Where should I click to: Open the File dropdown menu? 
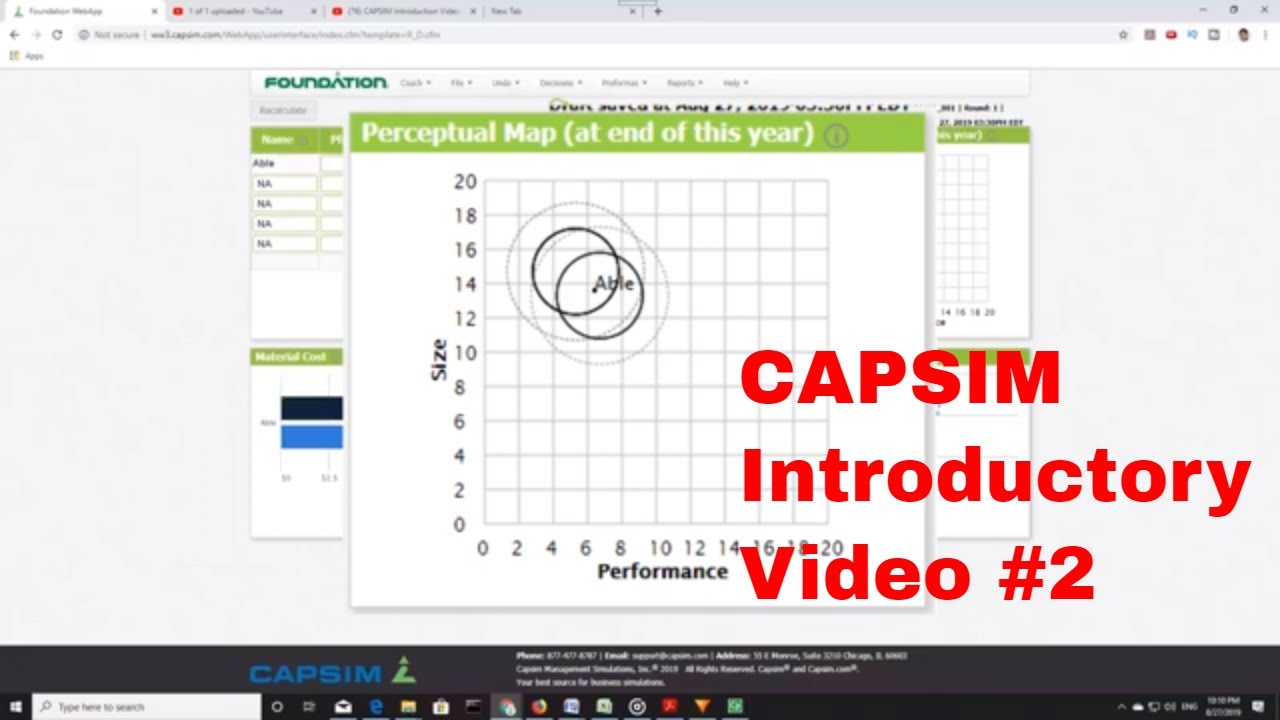click(461, 83)
